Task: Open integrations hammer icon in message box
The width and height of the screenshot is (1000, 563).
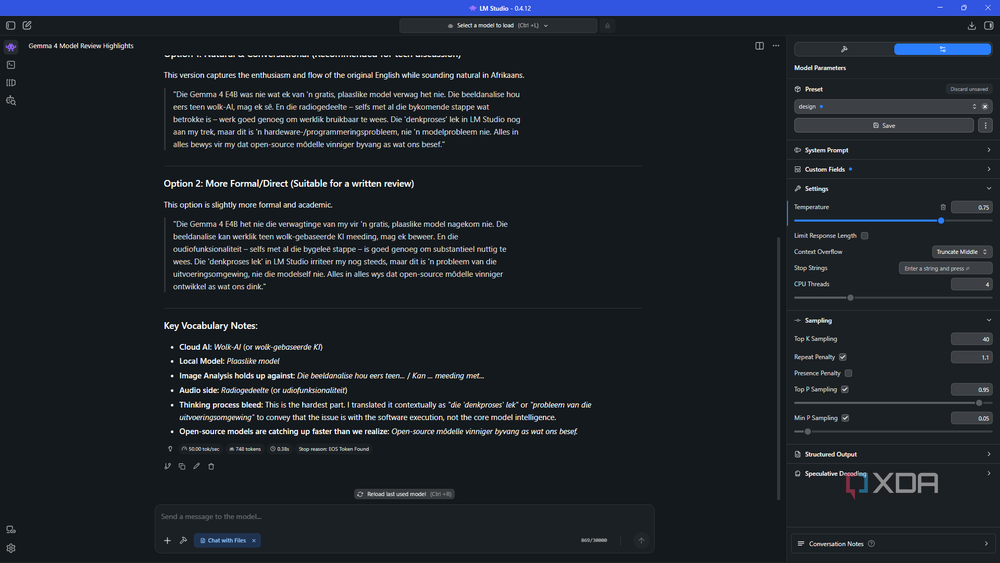Action: (183, 540)
